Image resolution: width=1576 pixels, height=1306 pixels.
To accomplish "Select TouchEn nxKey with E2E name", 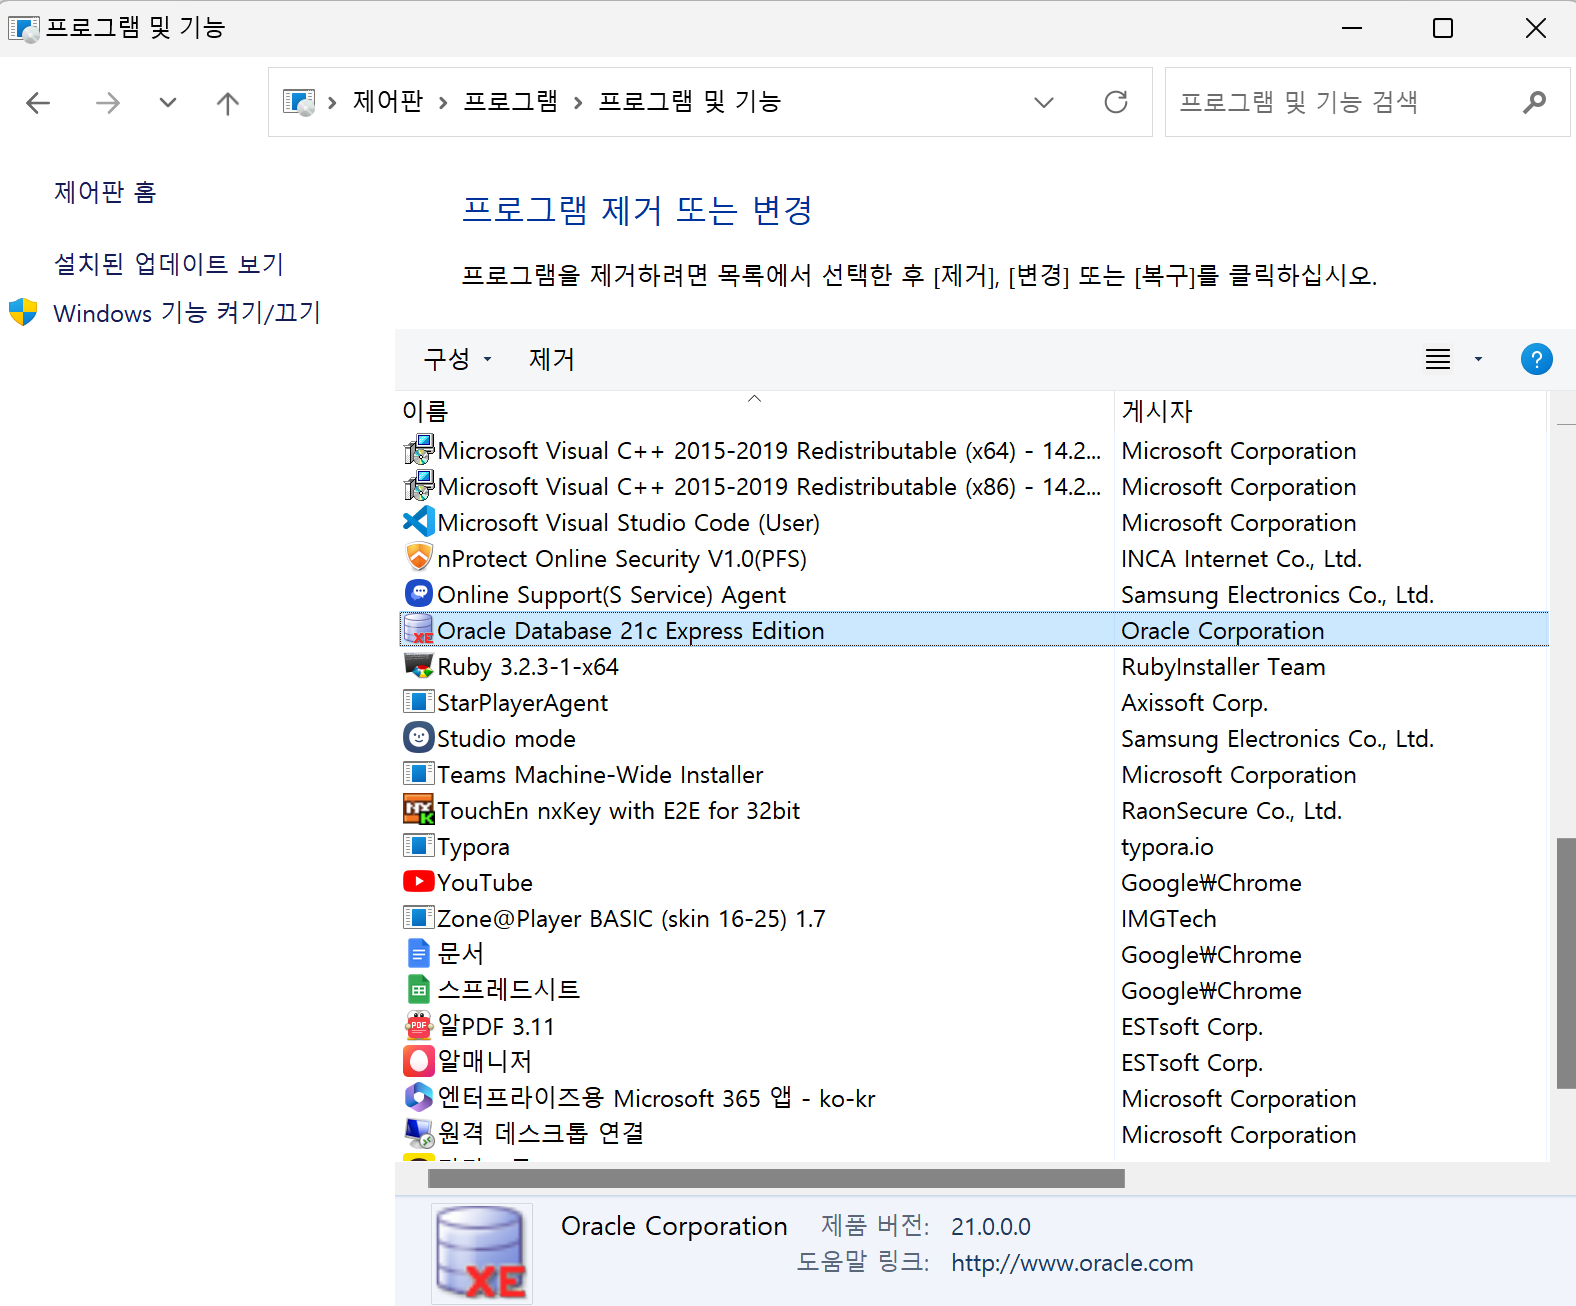I will click(x=618, y=811).
